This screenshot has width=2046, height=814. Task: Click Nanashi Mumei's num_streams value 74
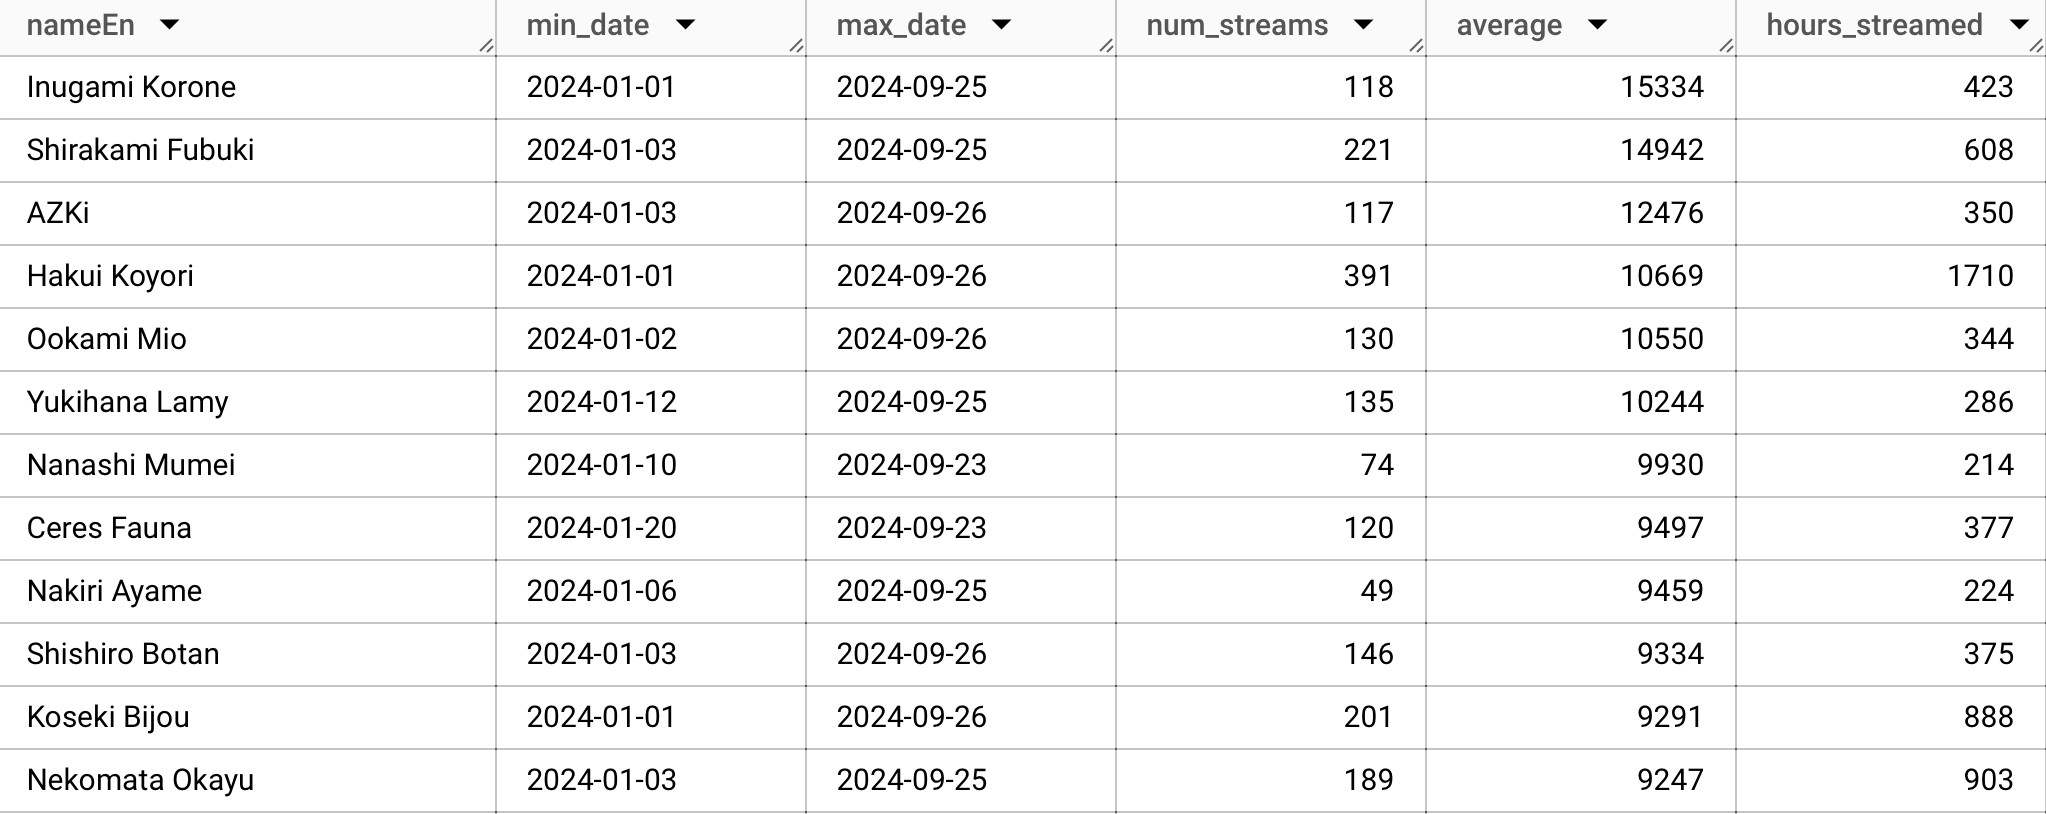(x=1376, y=465)
